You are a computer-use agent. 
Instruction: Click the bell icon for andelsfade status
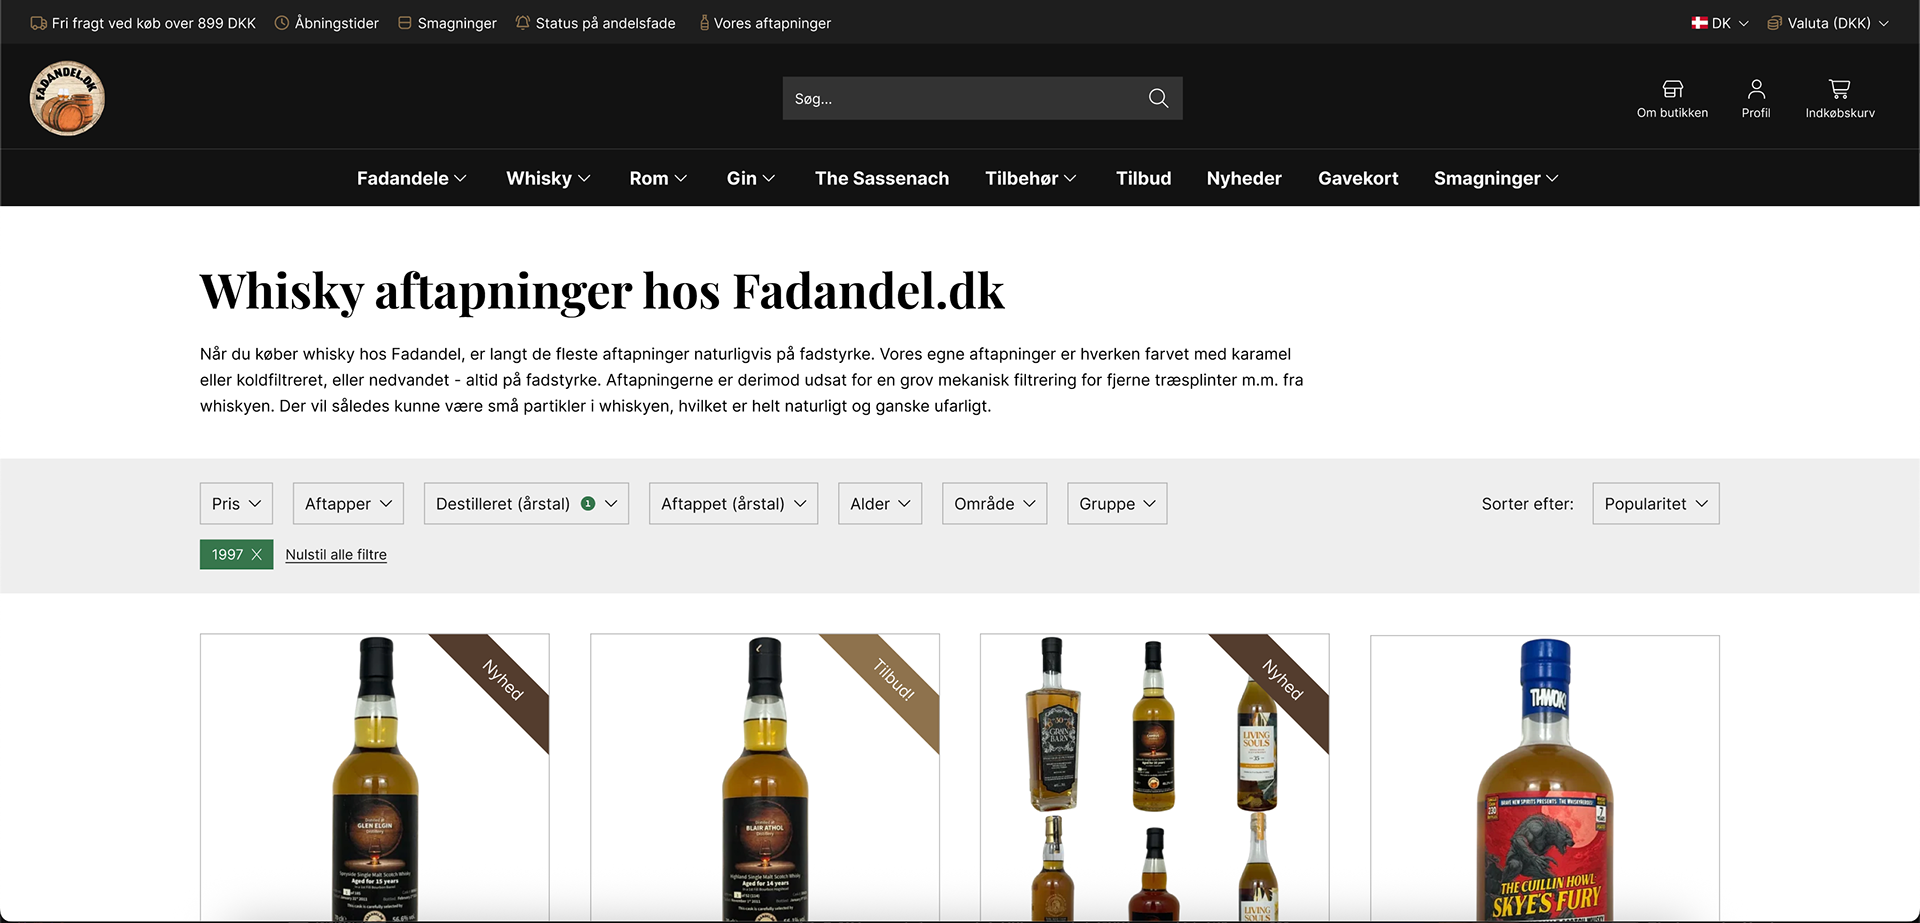[x=523, y=23]
